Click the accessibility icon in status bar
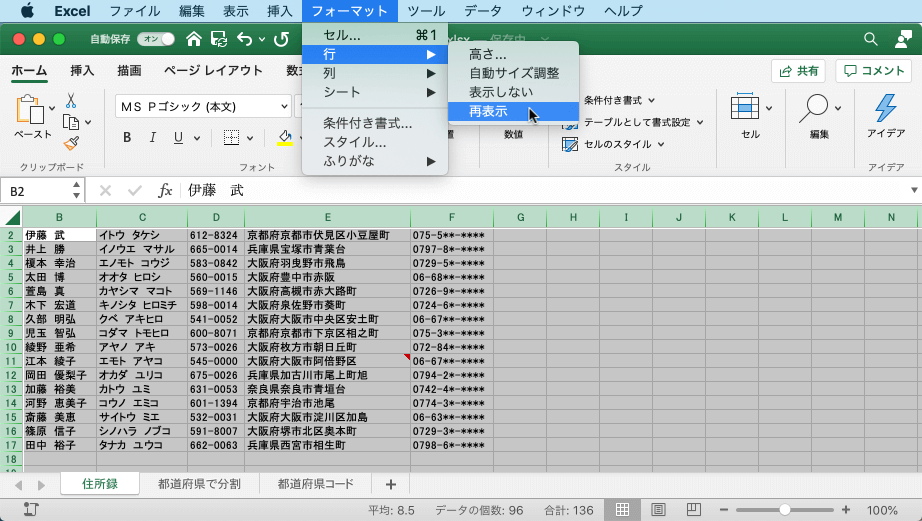This screenshot has width=922, height=521. click(31, 510)
